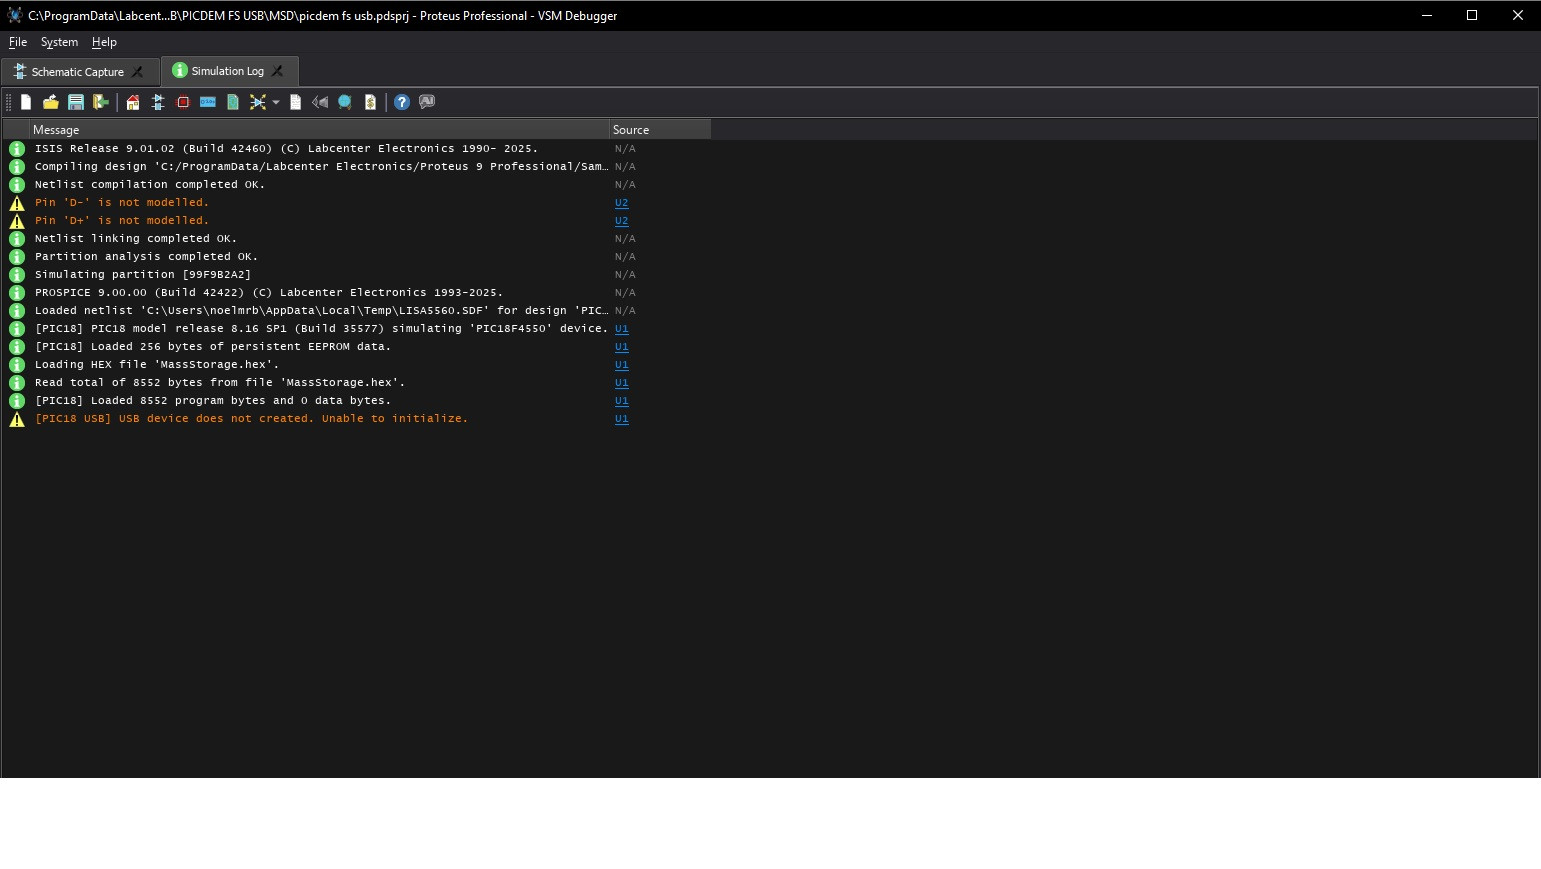The image size is (1541, 869).
Task: Open the Gerber viewer icon
Action: pos(233,102)
